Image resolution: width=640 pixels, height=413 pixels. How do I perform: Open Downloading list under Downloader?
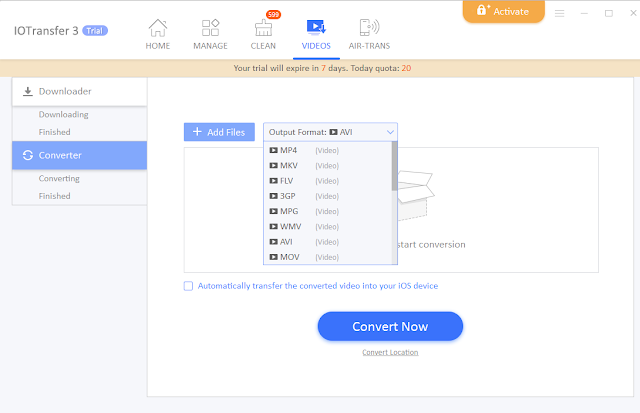click(63, 114)
